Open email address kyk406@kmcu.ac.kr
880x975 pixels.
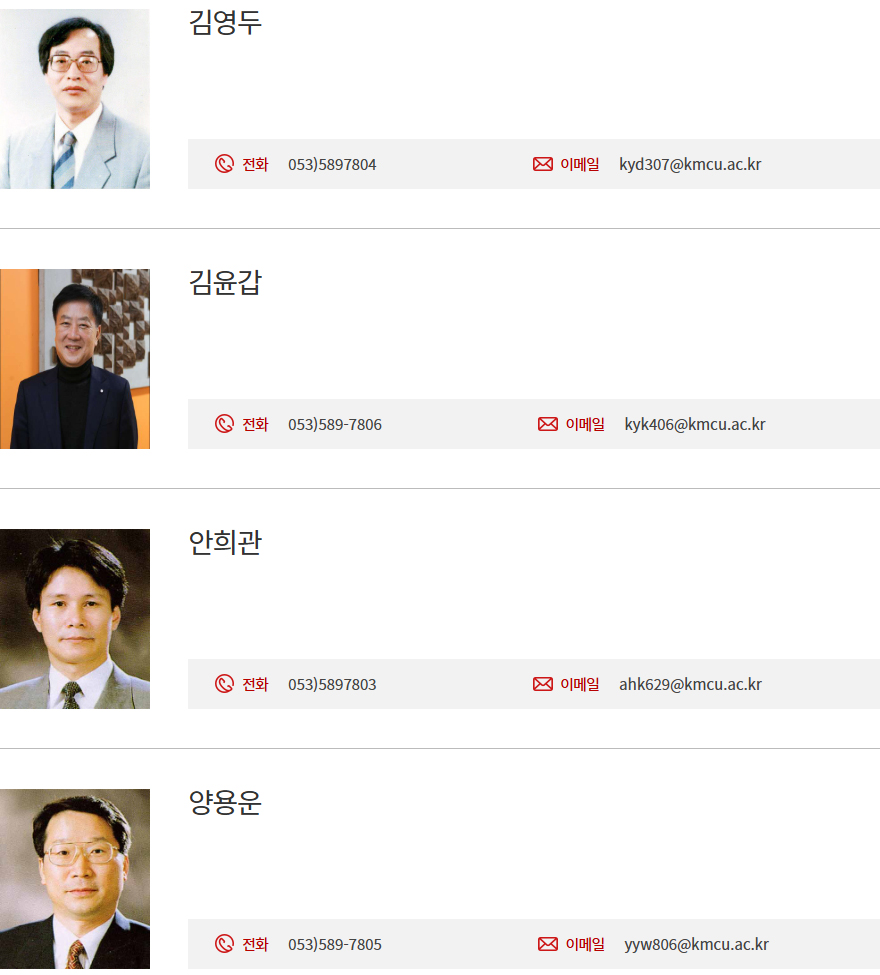point(695,425)
